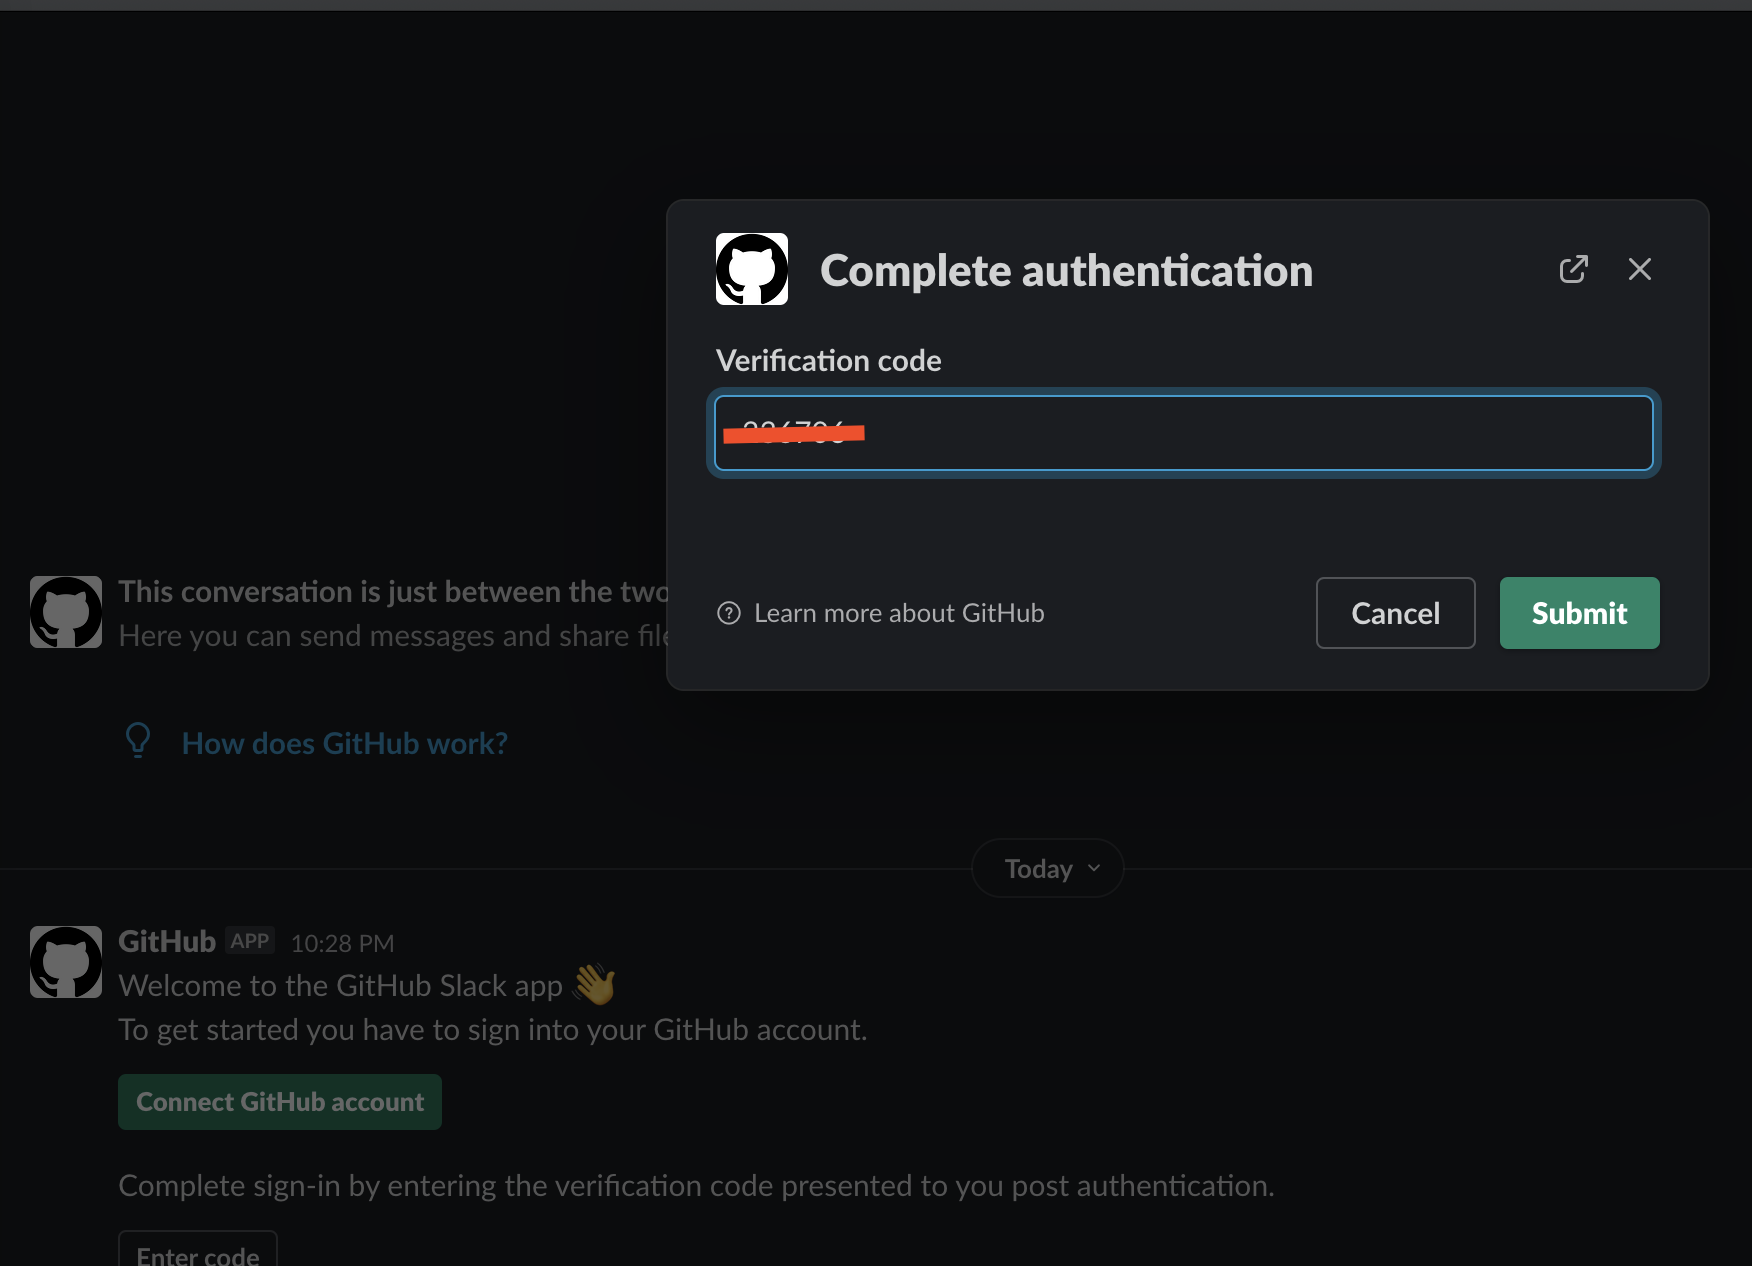
Task: Click the 10:28 PM message timestamp
Action: [x=343, y=943]
